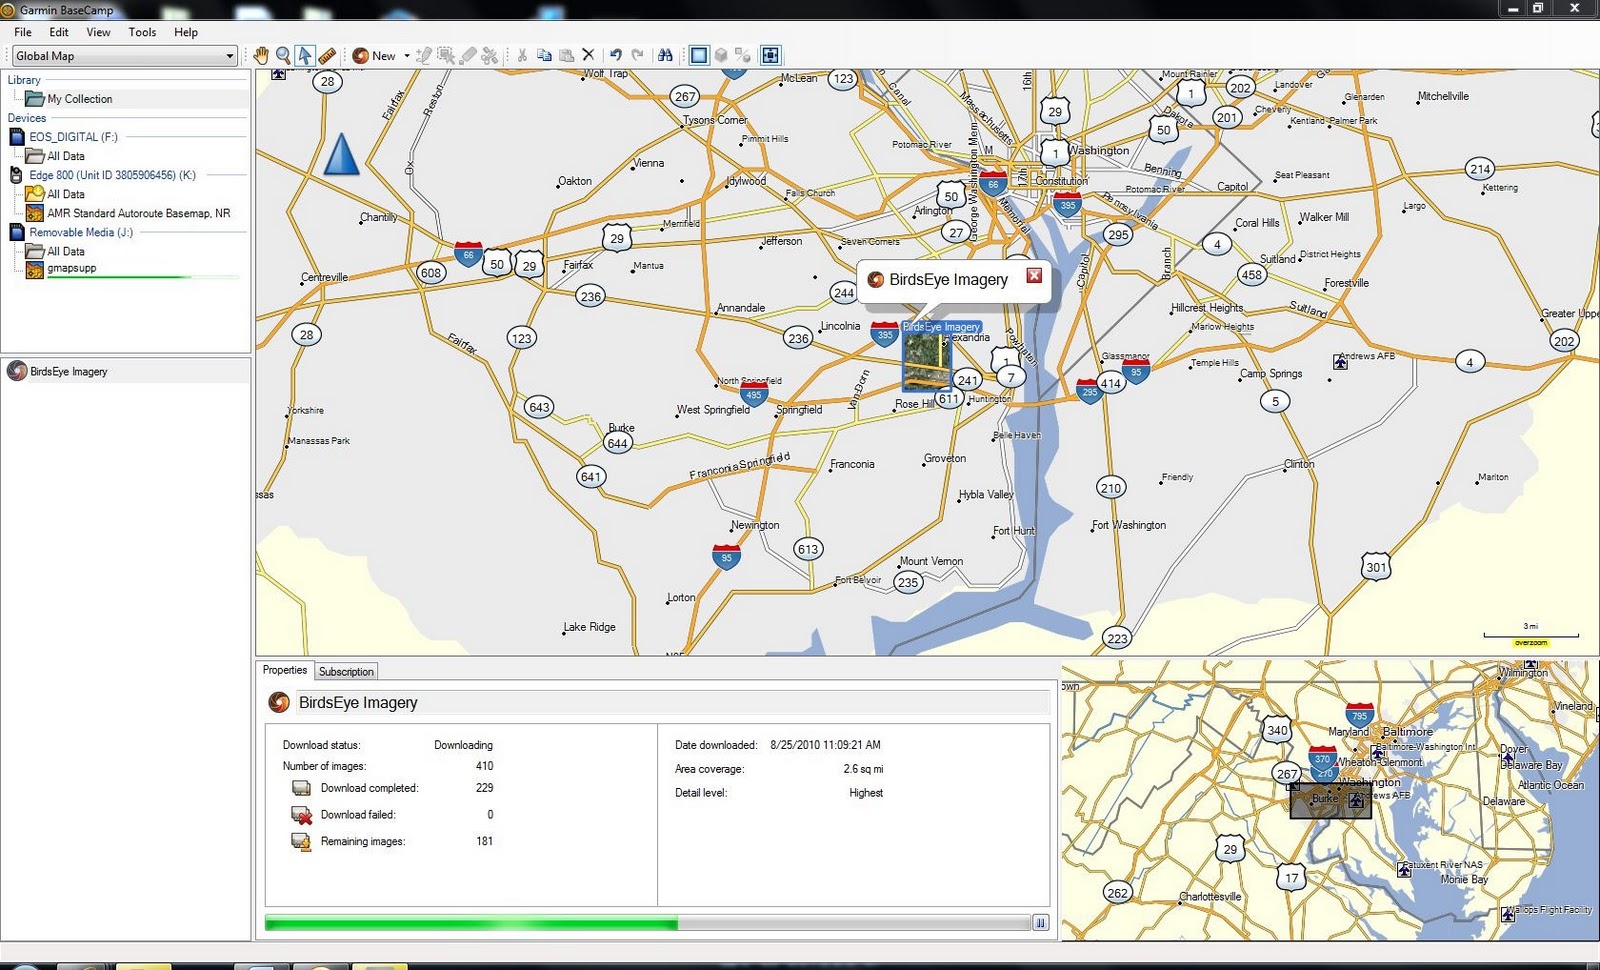The width and height of the screenshot is (1600, 970).
Task: Select the Zoom magnifier tool
Action: tap(283, 55)
